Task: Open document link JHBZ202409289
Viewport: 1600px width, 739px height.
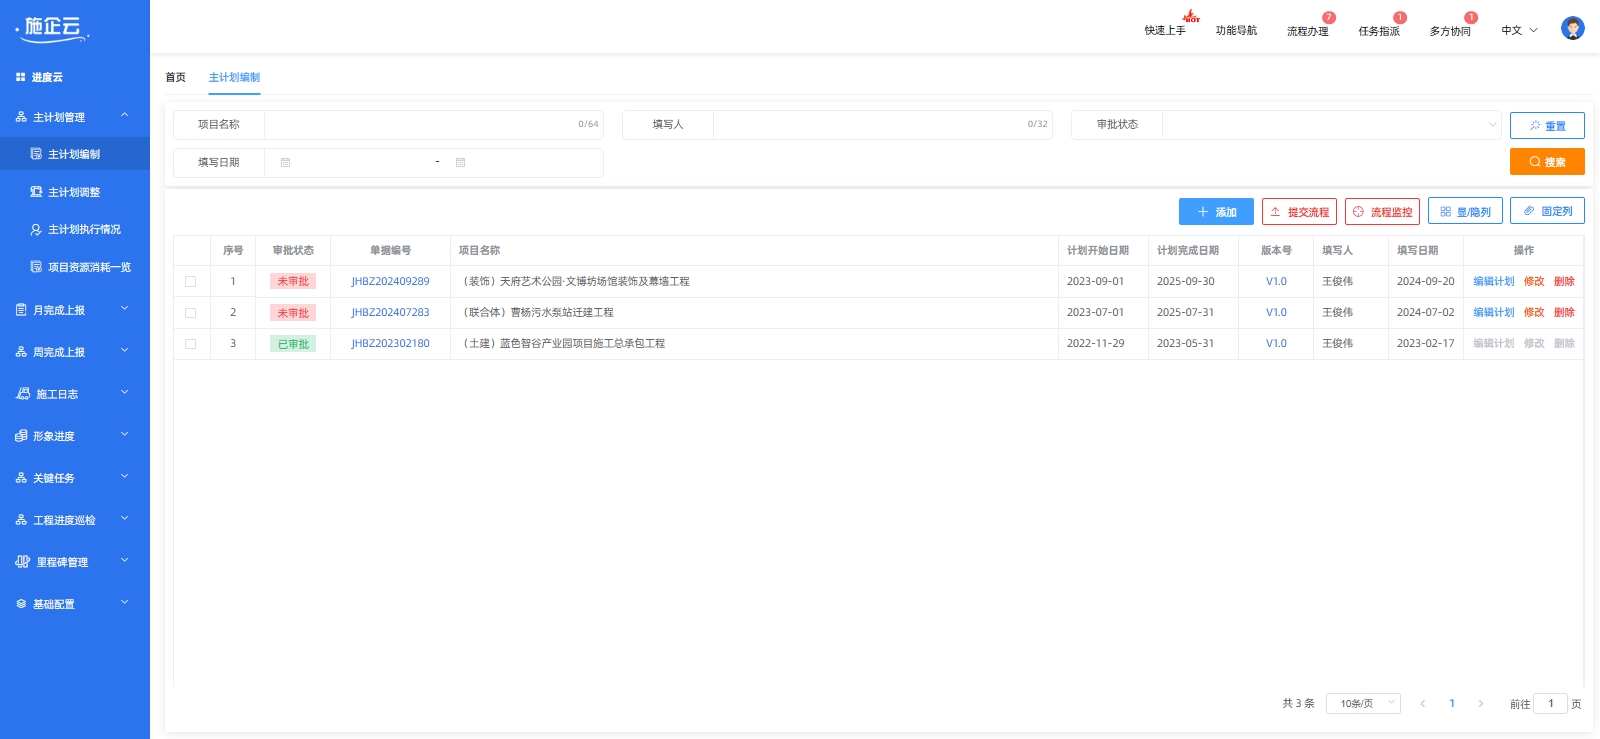Action: [x=390, y=282]
